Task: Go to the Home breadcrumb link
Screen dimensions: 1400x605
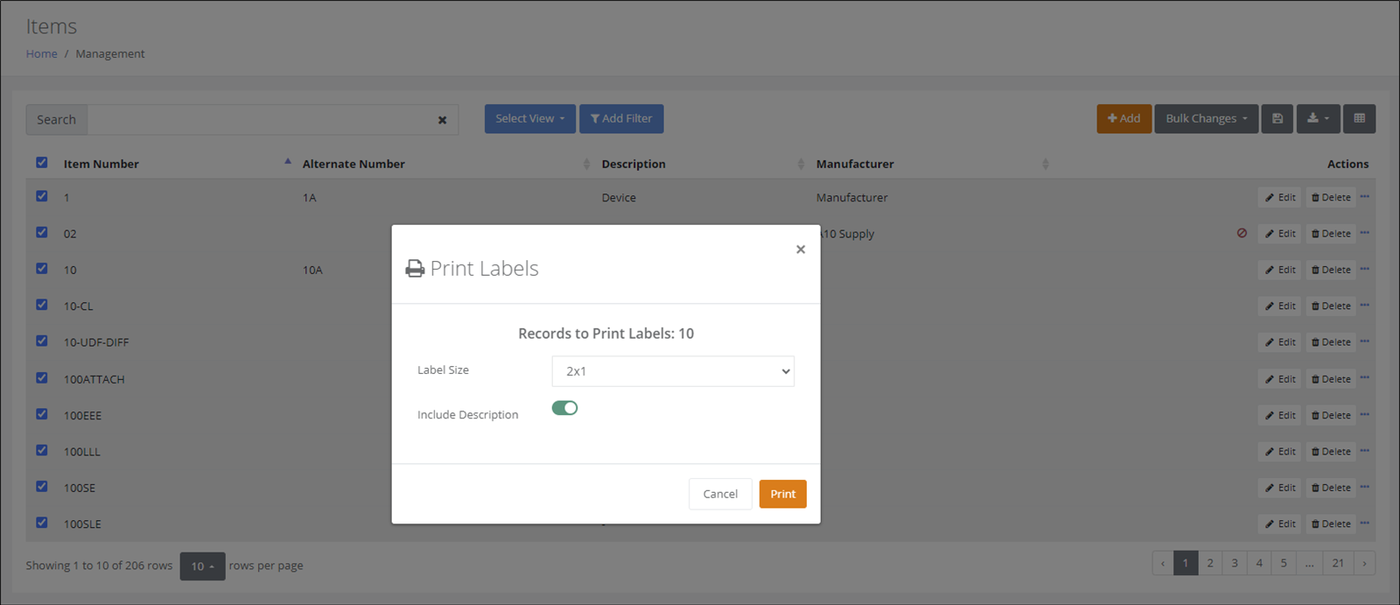Action: pos(41,54)
